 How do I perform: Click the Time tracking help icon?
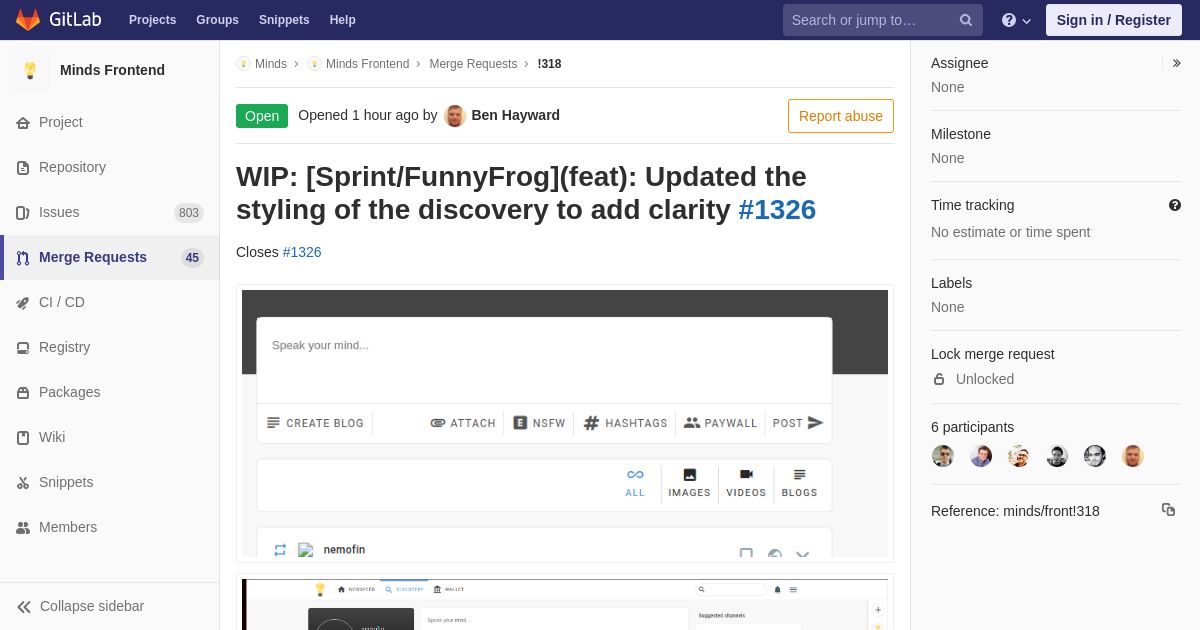pos(1175,205)
